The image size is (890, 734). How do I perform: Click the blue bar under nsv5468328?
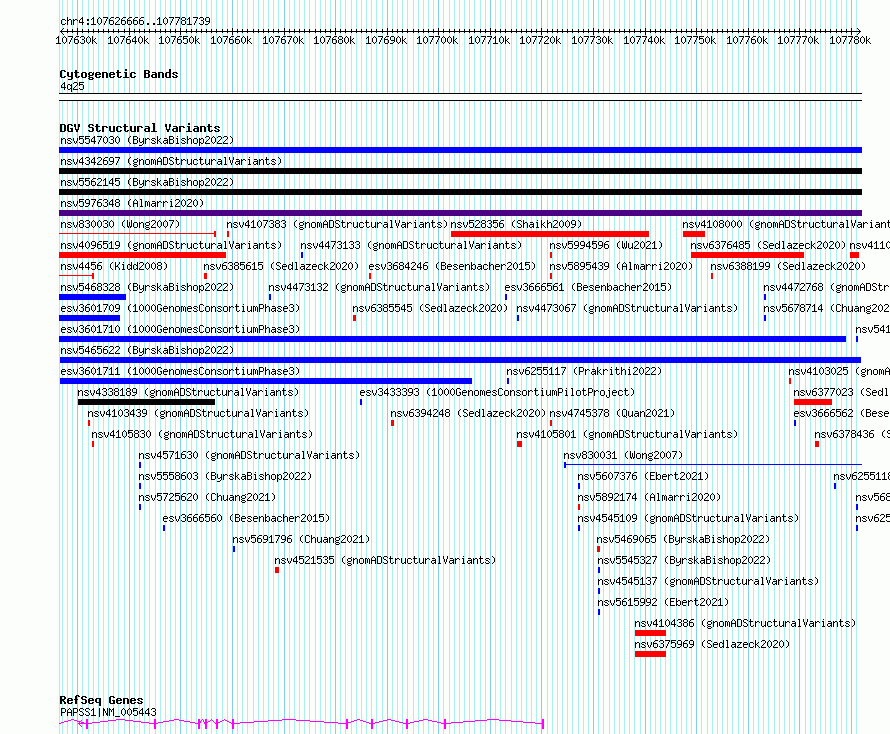[93, 297]
